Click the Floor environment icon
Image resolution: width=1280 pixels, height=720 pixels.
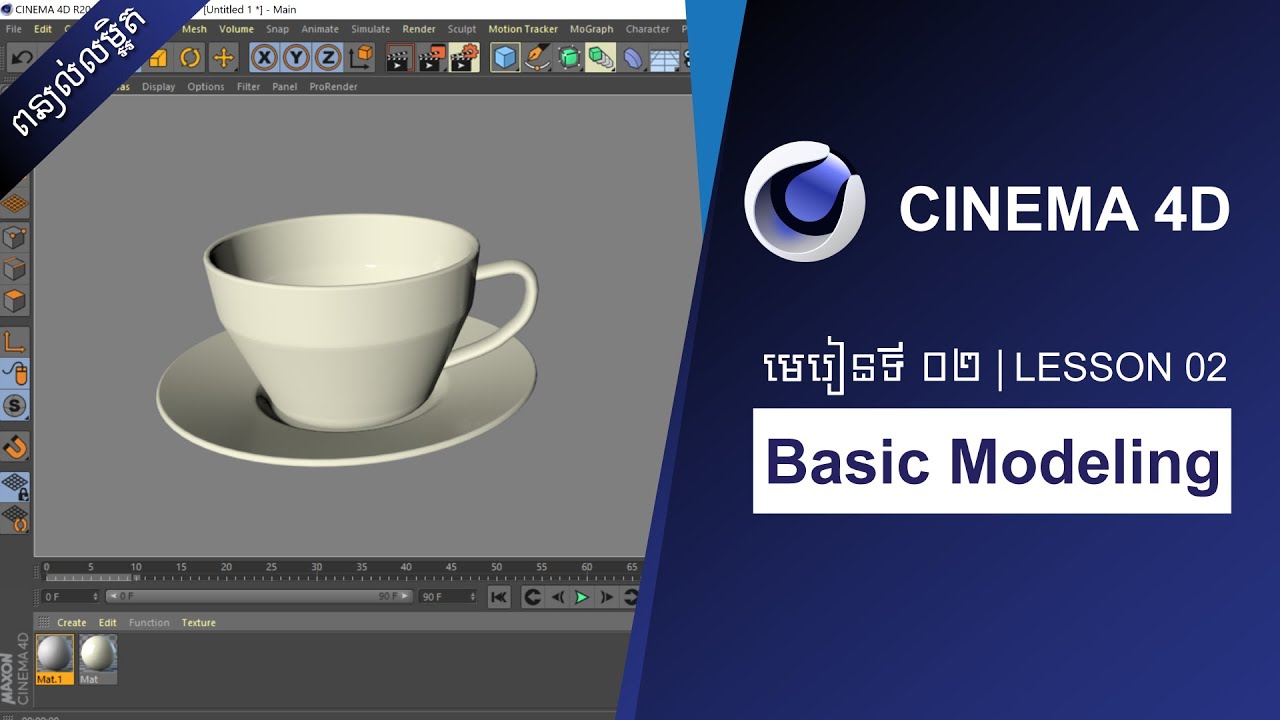[665, 59]
